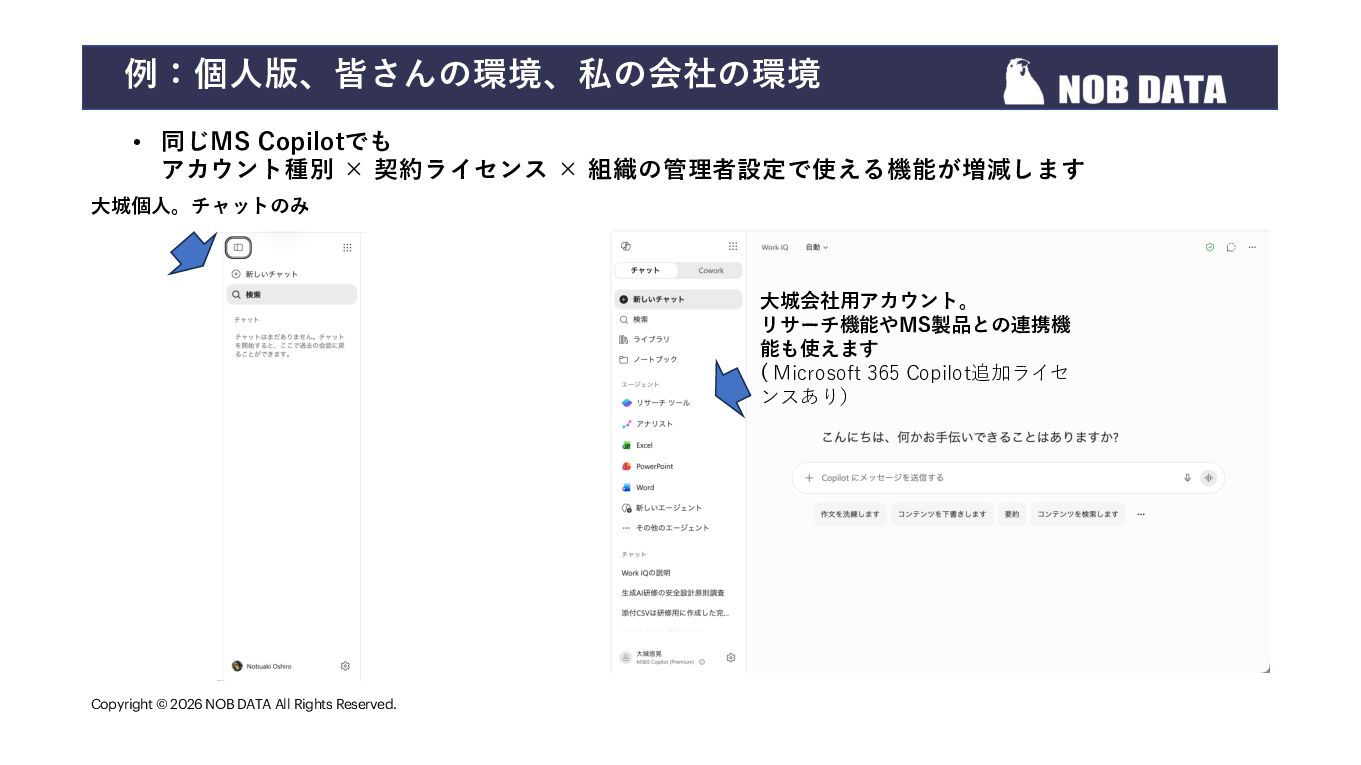Image resolution: width=1361 pixels, height=765 pixels.
Task: Click the green shield icon
Action: (1210, 247)
